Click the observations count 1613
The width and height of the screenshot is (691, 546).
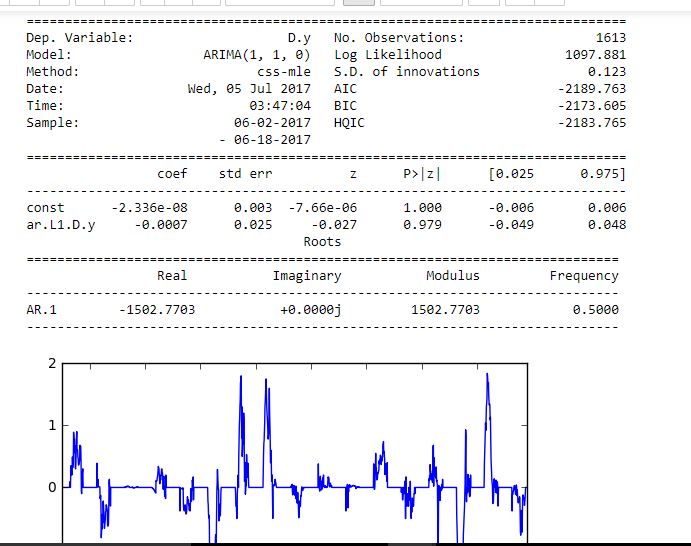611,38
